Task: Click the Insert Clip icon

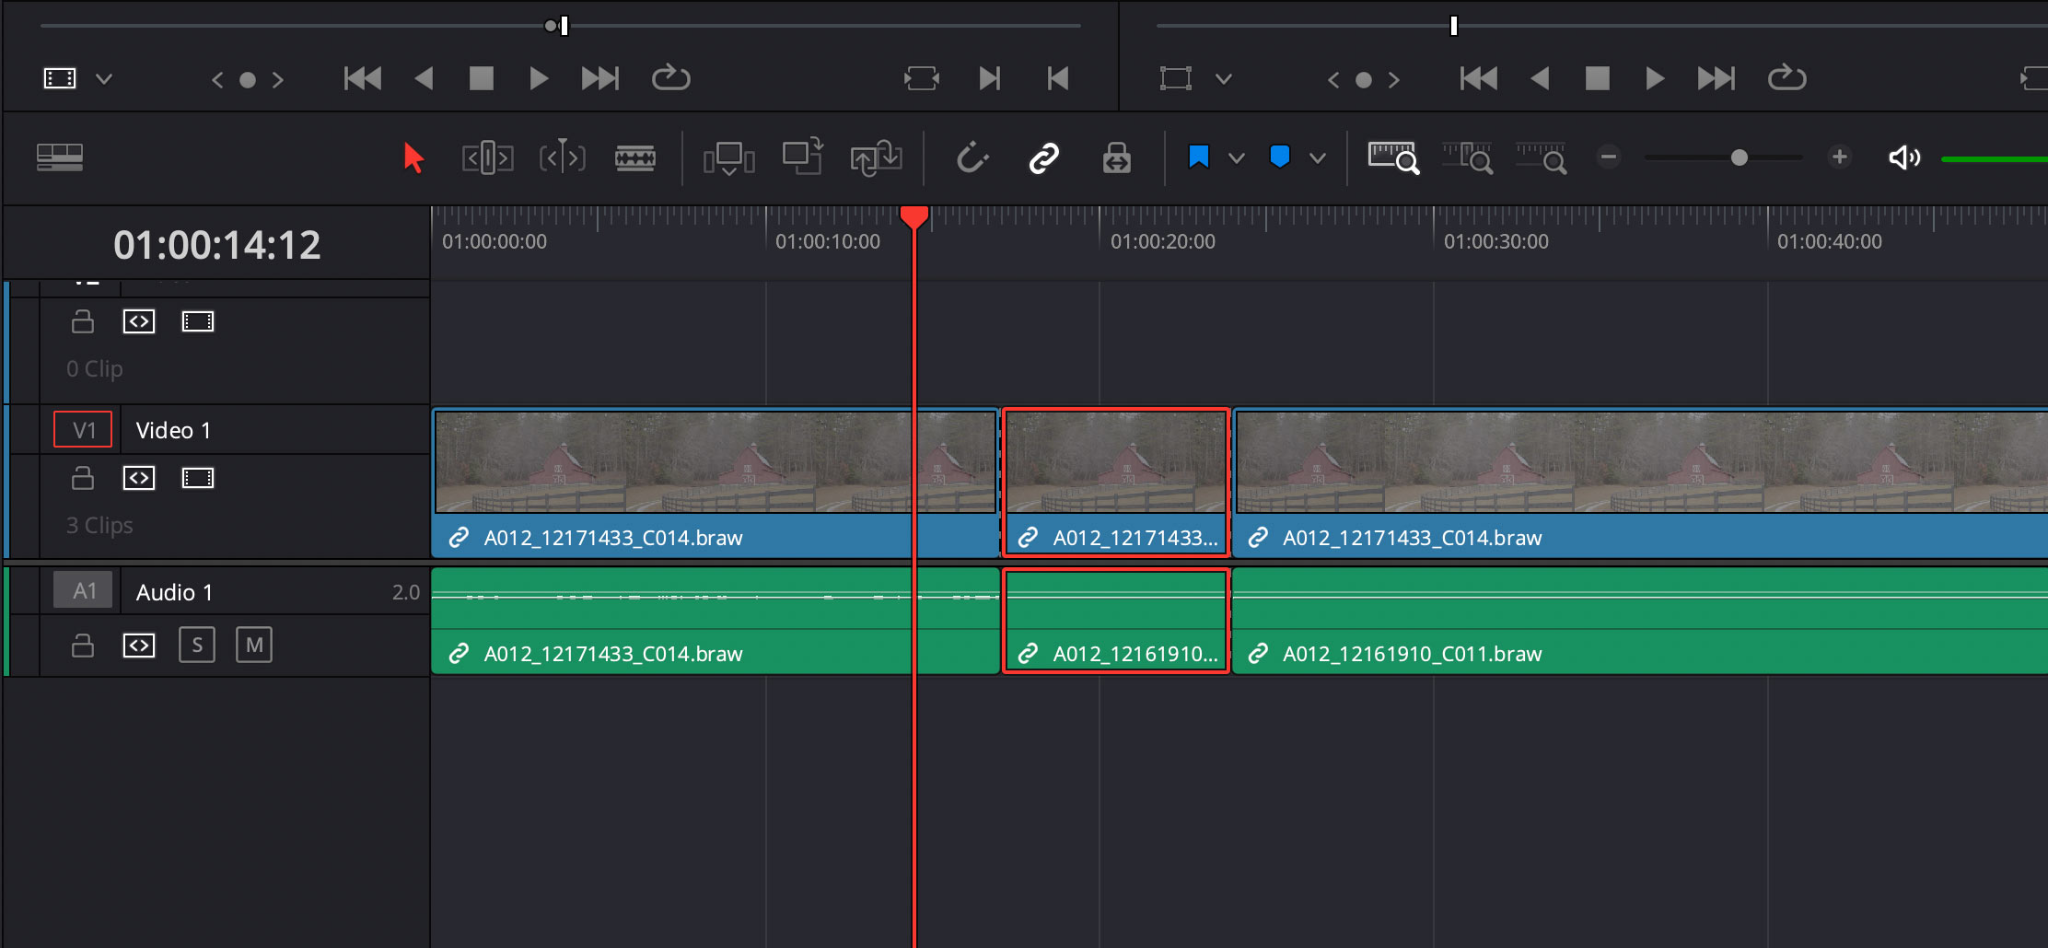Action: (728, 158)
